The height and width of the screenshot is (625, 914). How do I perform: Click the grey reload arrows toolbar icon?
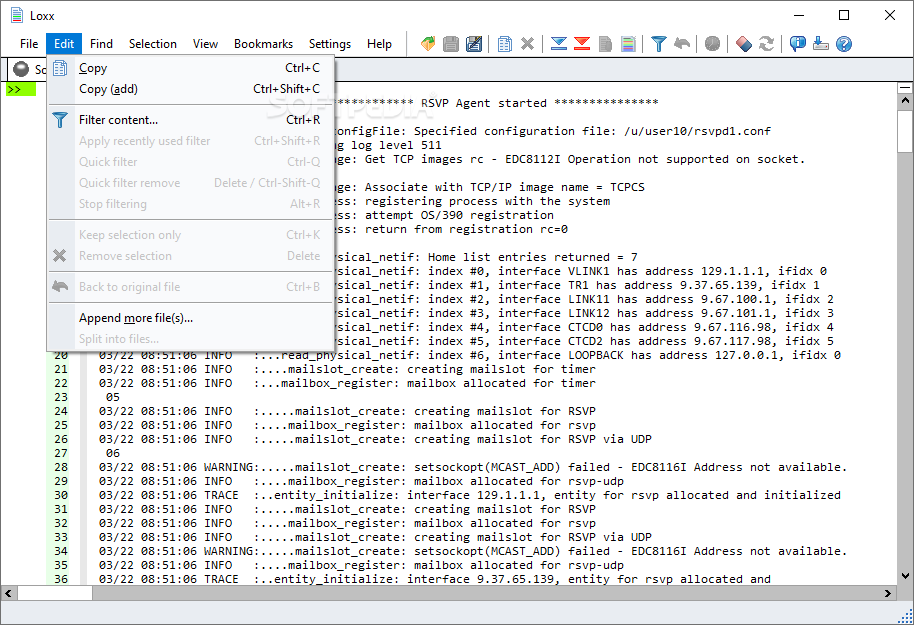[767, 44]
